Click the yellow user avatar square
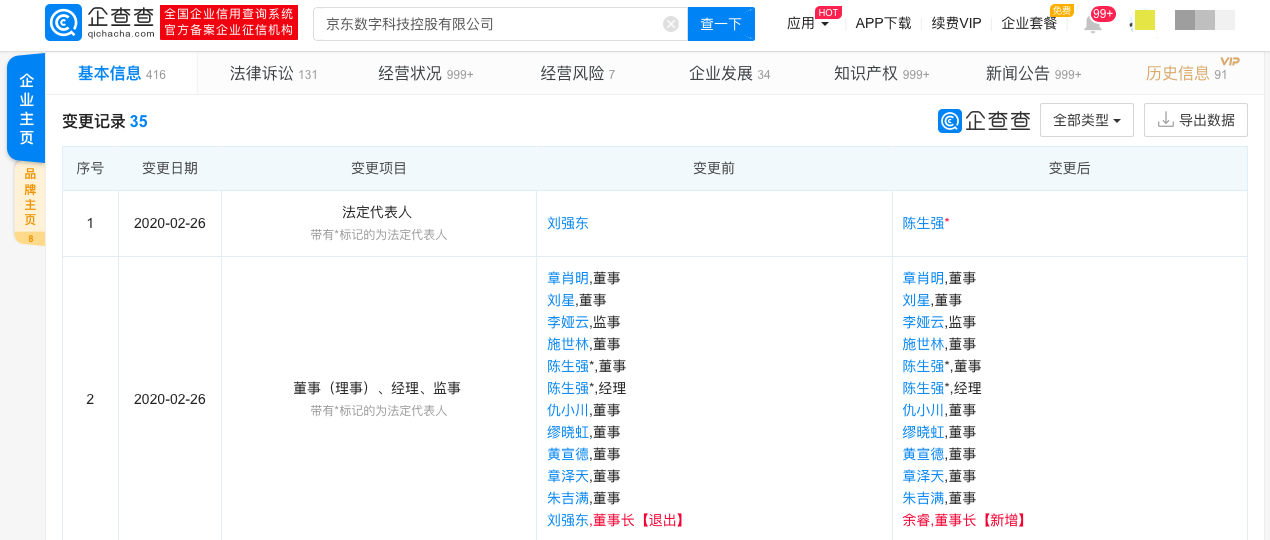Viewport: 1270px width, 540px height. pyautogui.click(x=1145, y=20)
